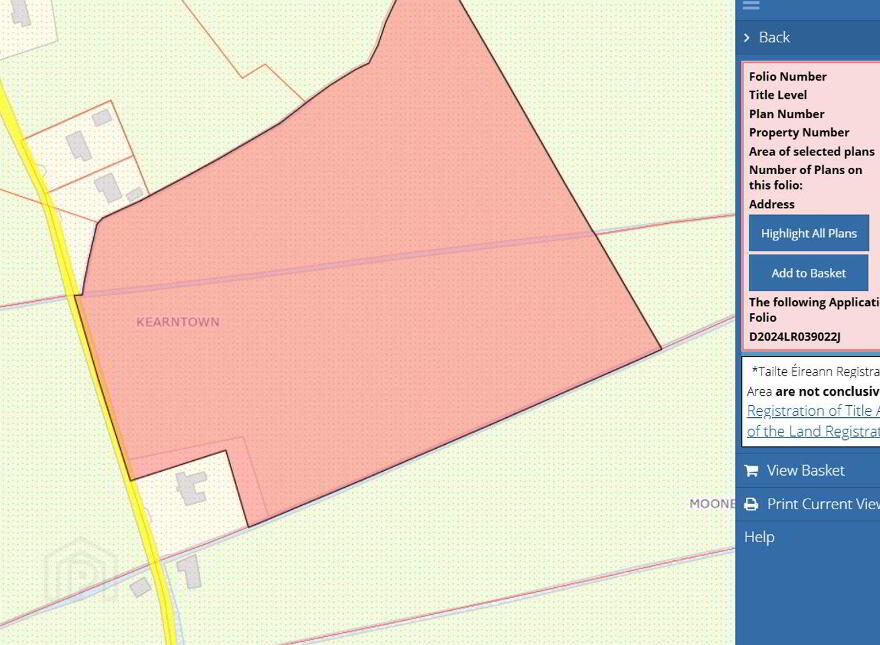Click the printer icon
The image size is (880, 645).
click(x=751, y=504)
